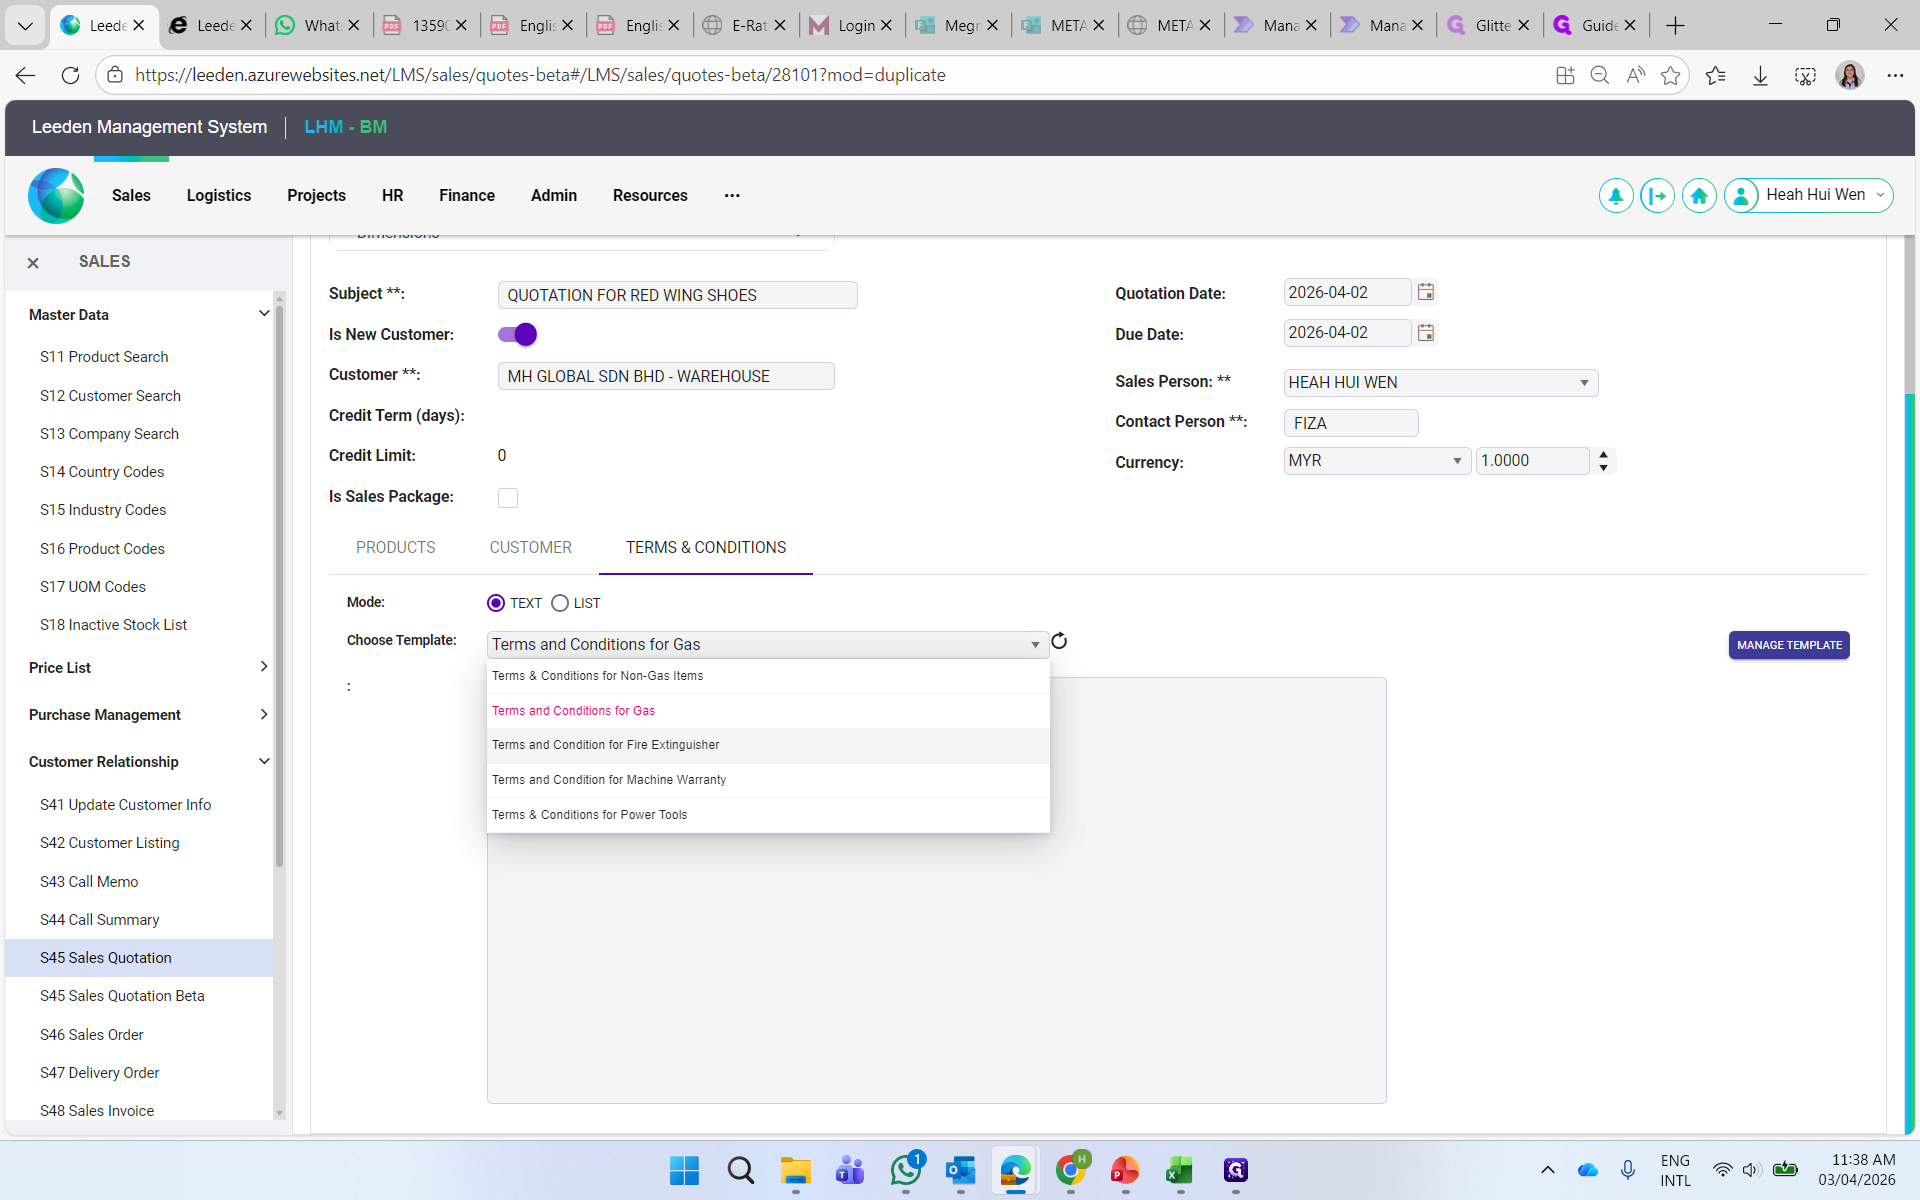Open S45 Sales Quotation Beta link
Viewport: 1920px width, 1200px height.
[x=122, y=996]
